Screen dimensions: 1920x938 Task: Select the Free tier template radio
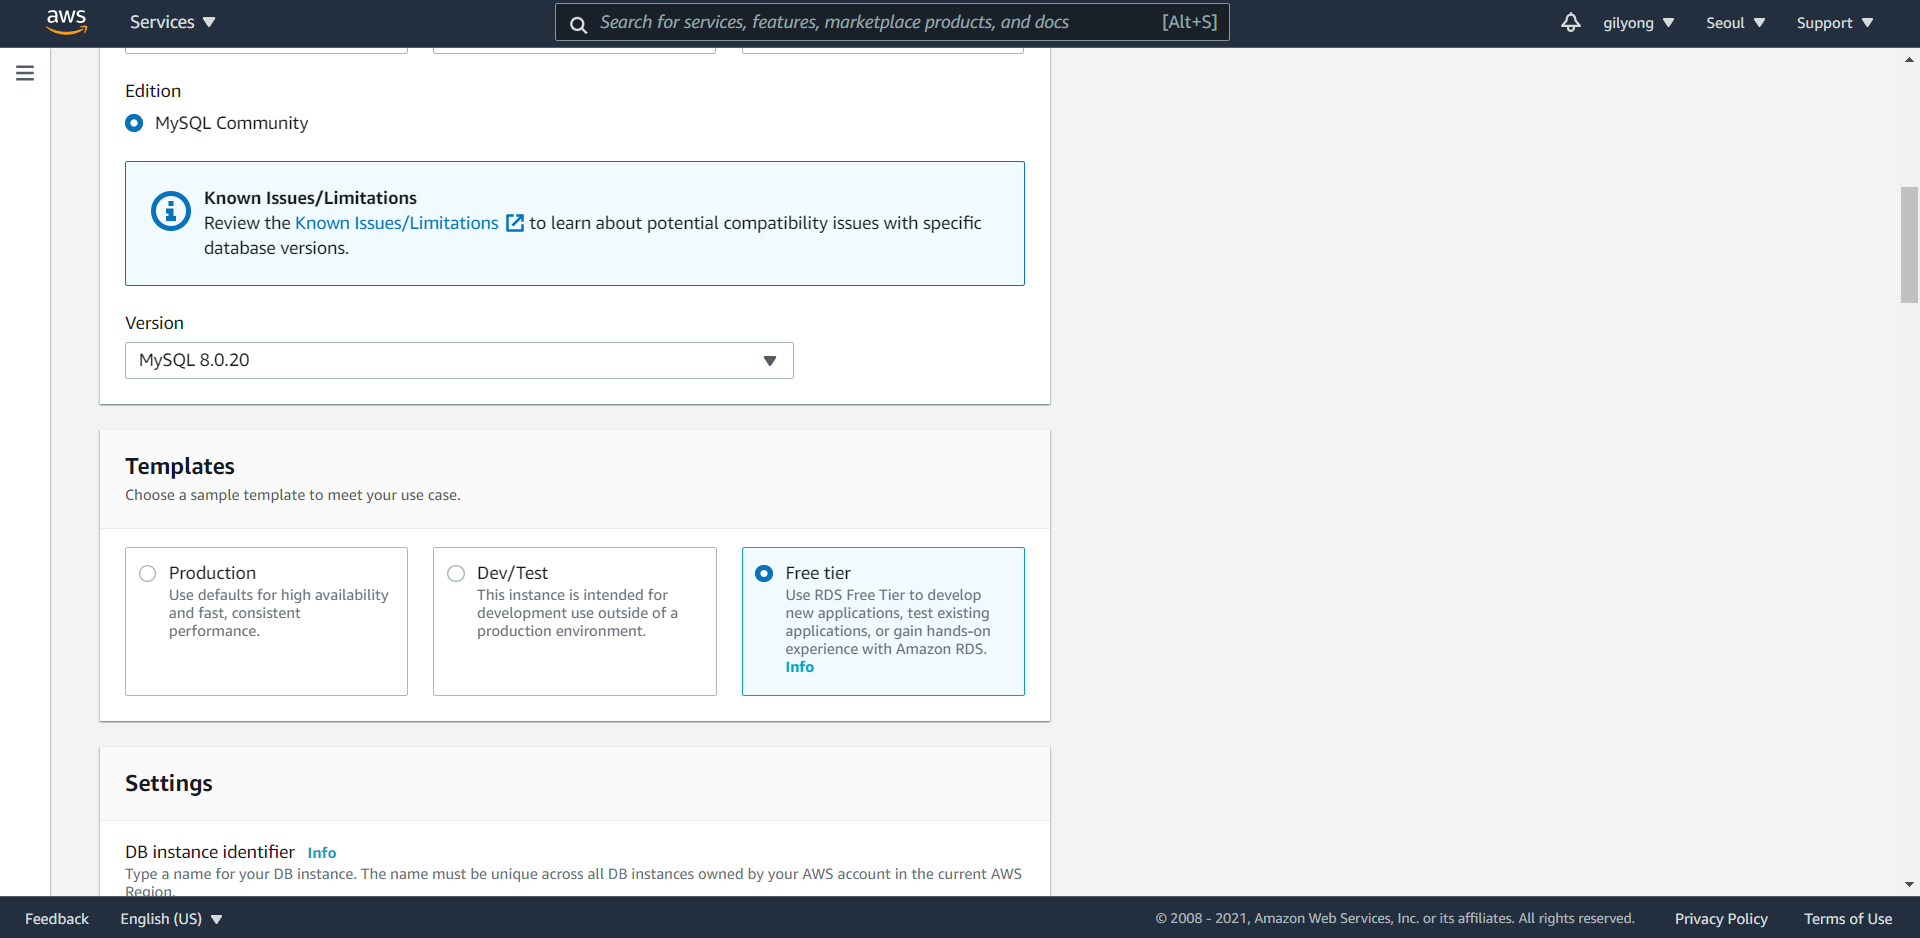tap(764, 573)
